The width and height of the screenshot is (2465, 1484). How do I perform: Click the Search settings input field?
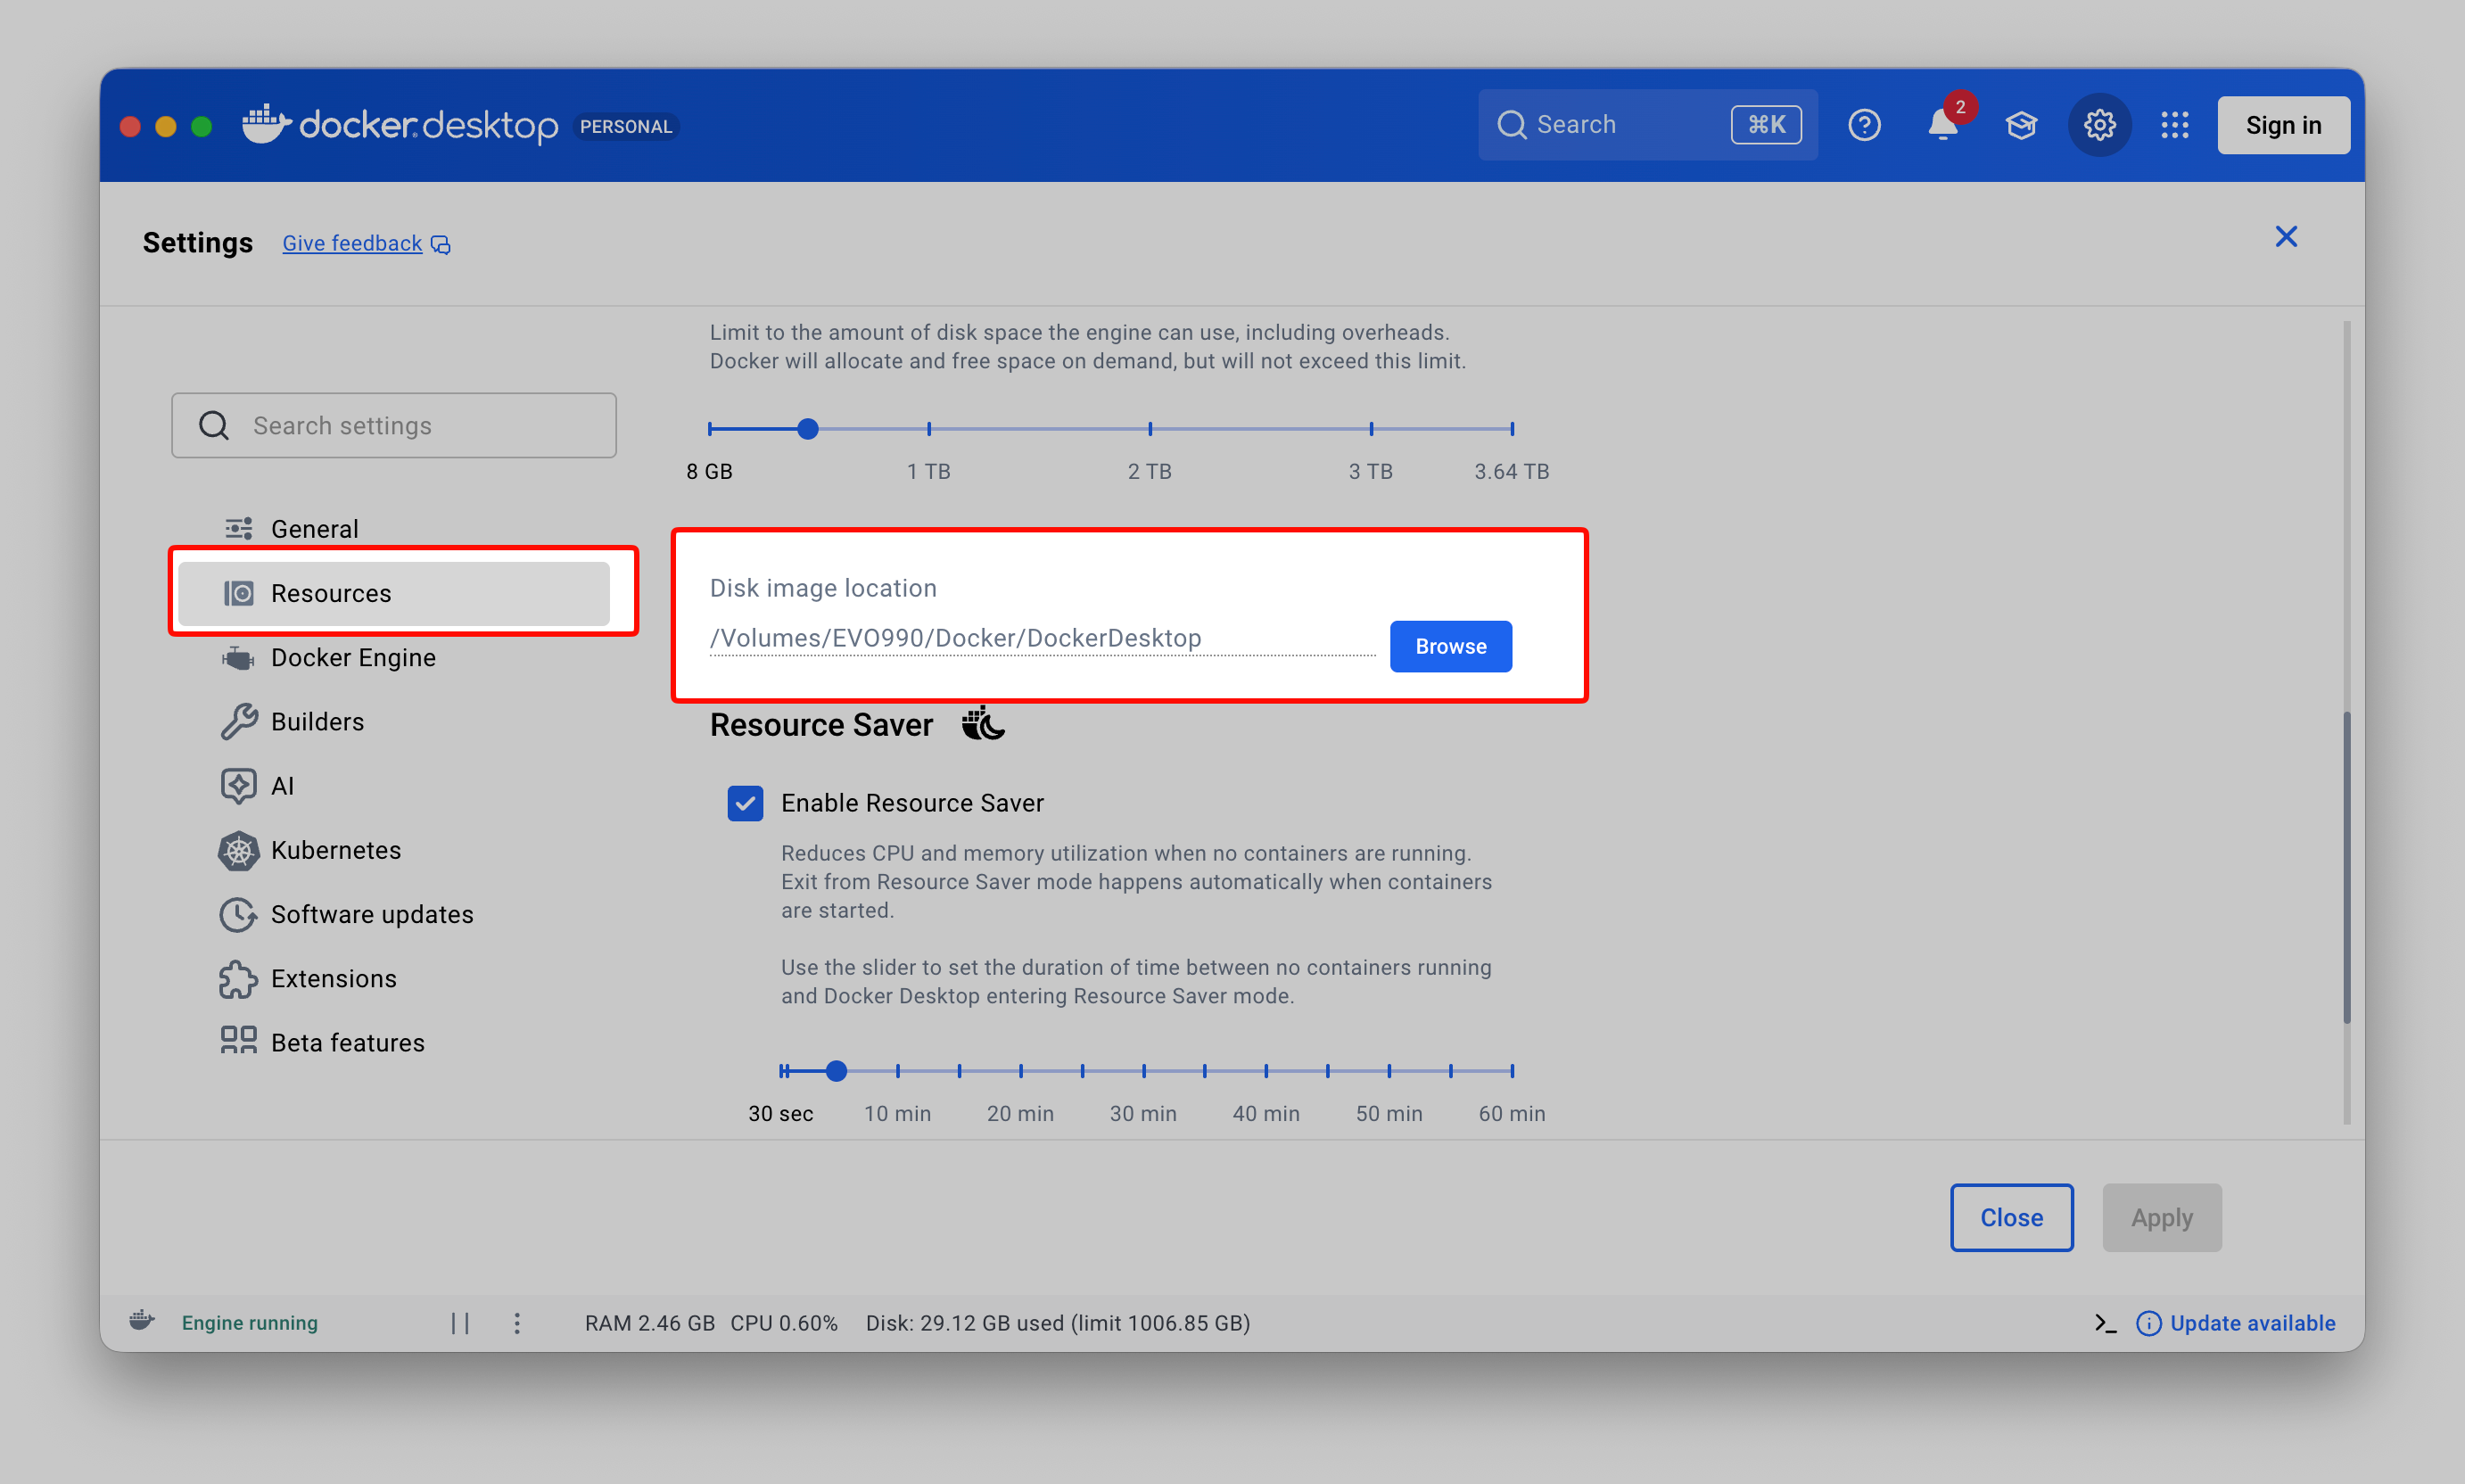coord(394,426)
